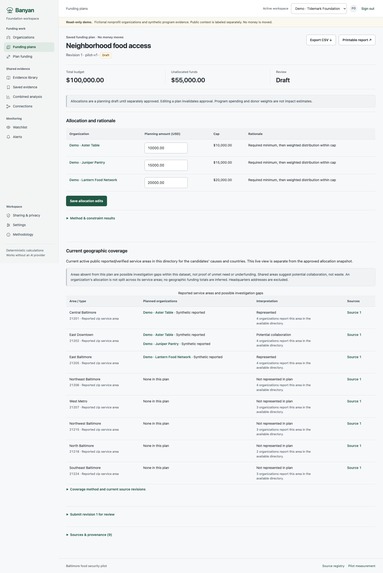Open the Printable report
The width and height of the screenshot is (383, 573).
pos(357,40)
